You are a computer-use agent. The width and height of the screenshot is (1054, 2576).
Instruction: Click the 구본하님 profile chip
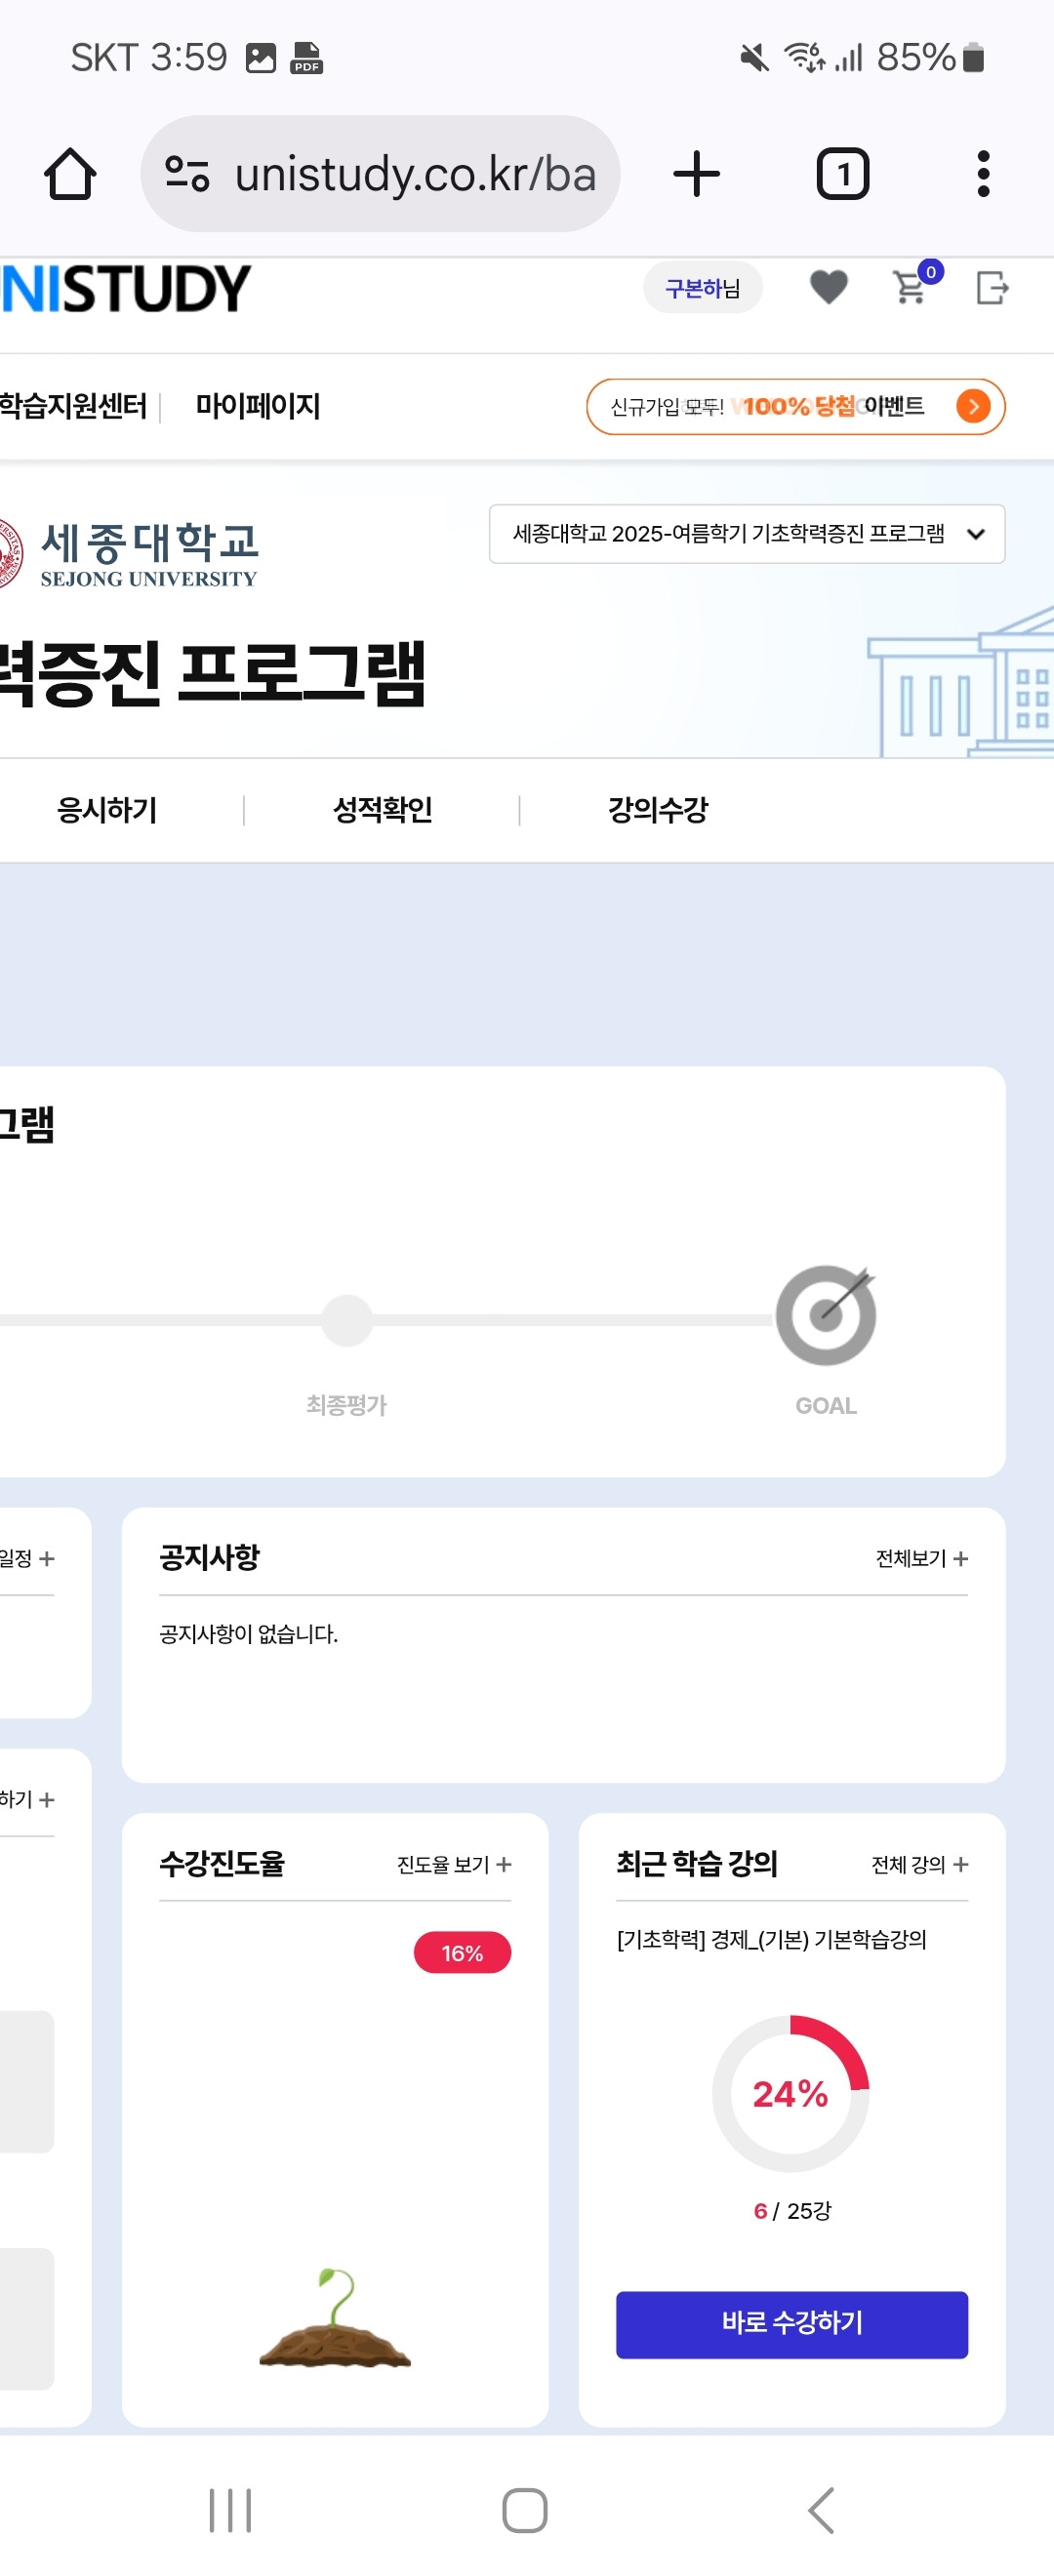[x=702, y=288]
